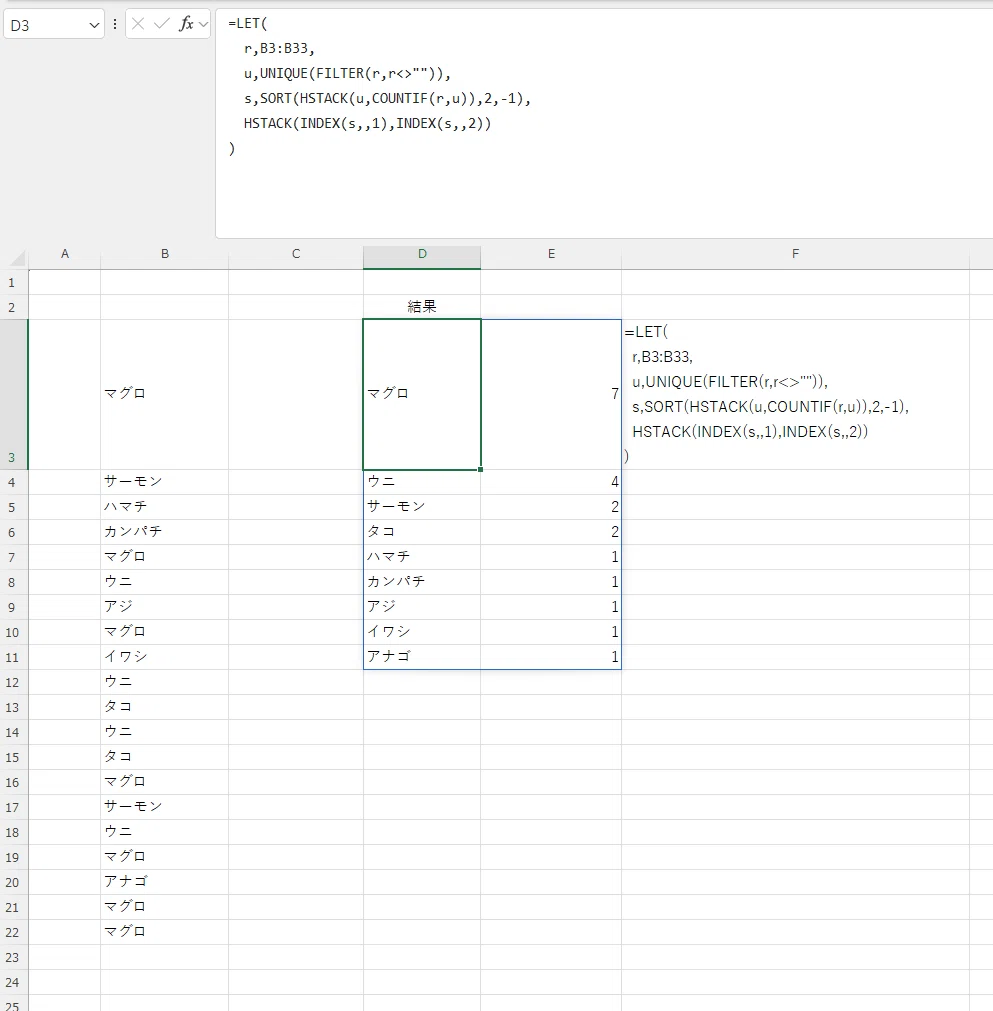This screenshot has width=993, height=1011.
Task: Click the fill handle of cell D3
Action: click(x=480, y=469)
